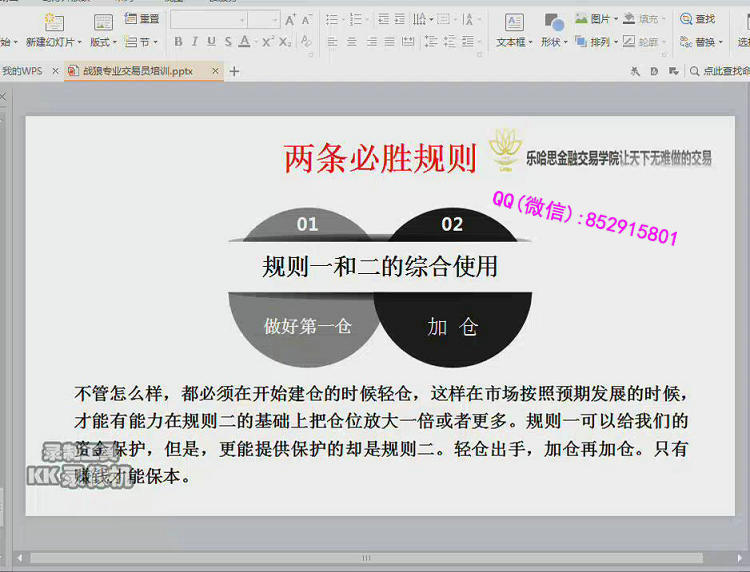Image resolution: width=750 pixels, height=572 pixels.
Task: Open a new tab with the plus button
Action: coord(235,71)
